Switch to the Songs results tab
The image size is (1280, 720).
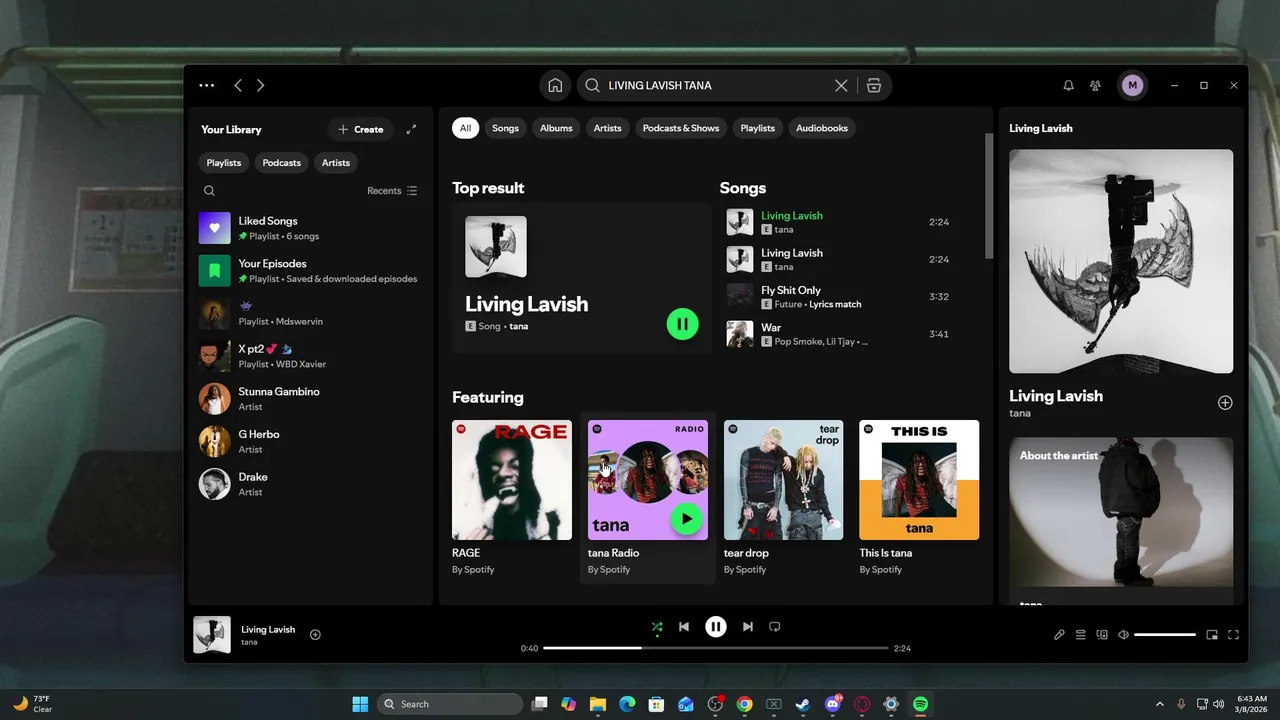click(505, 128)
